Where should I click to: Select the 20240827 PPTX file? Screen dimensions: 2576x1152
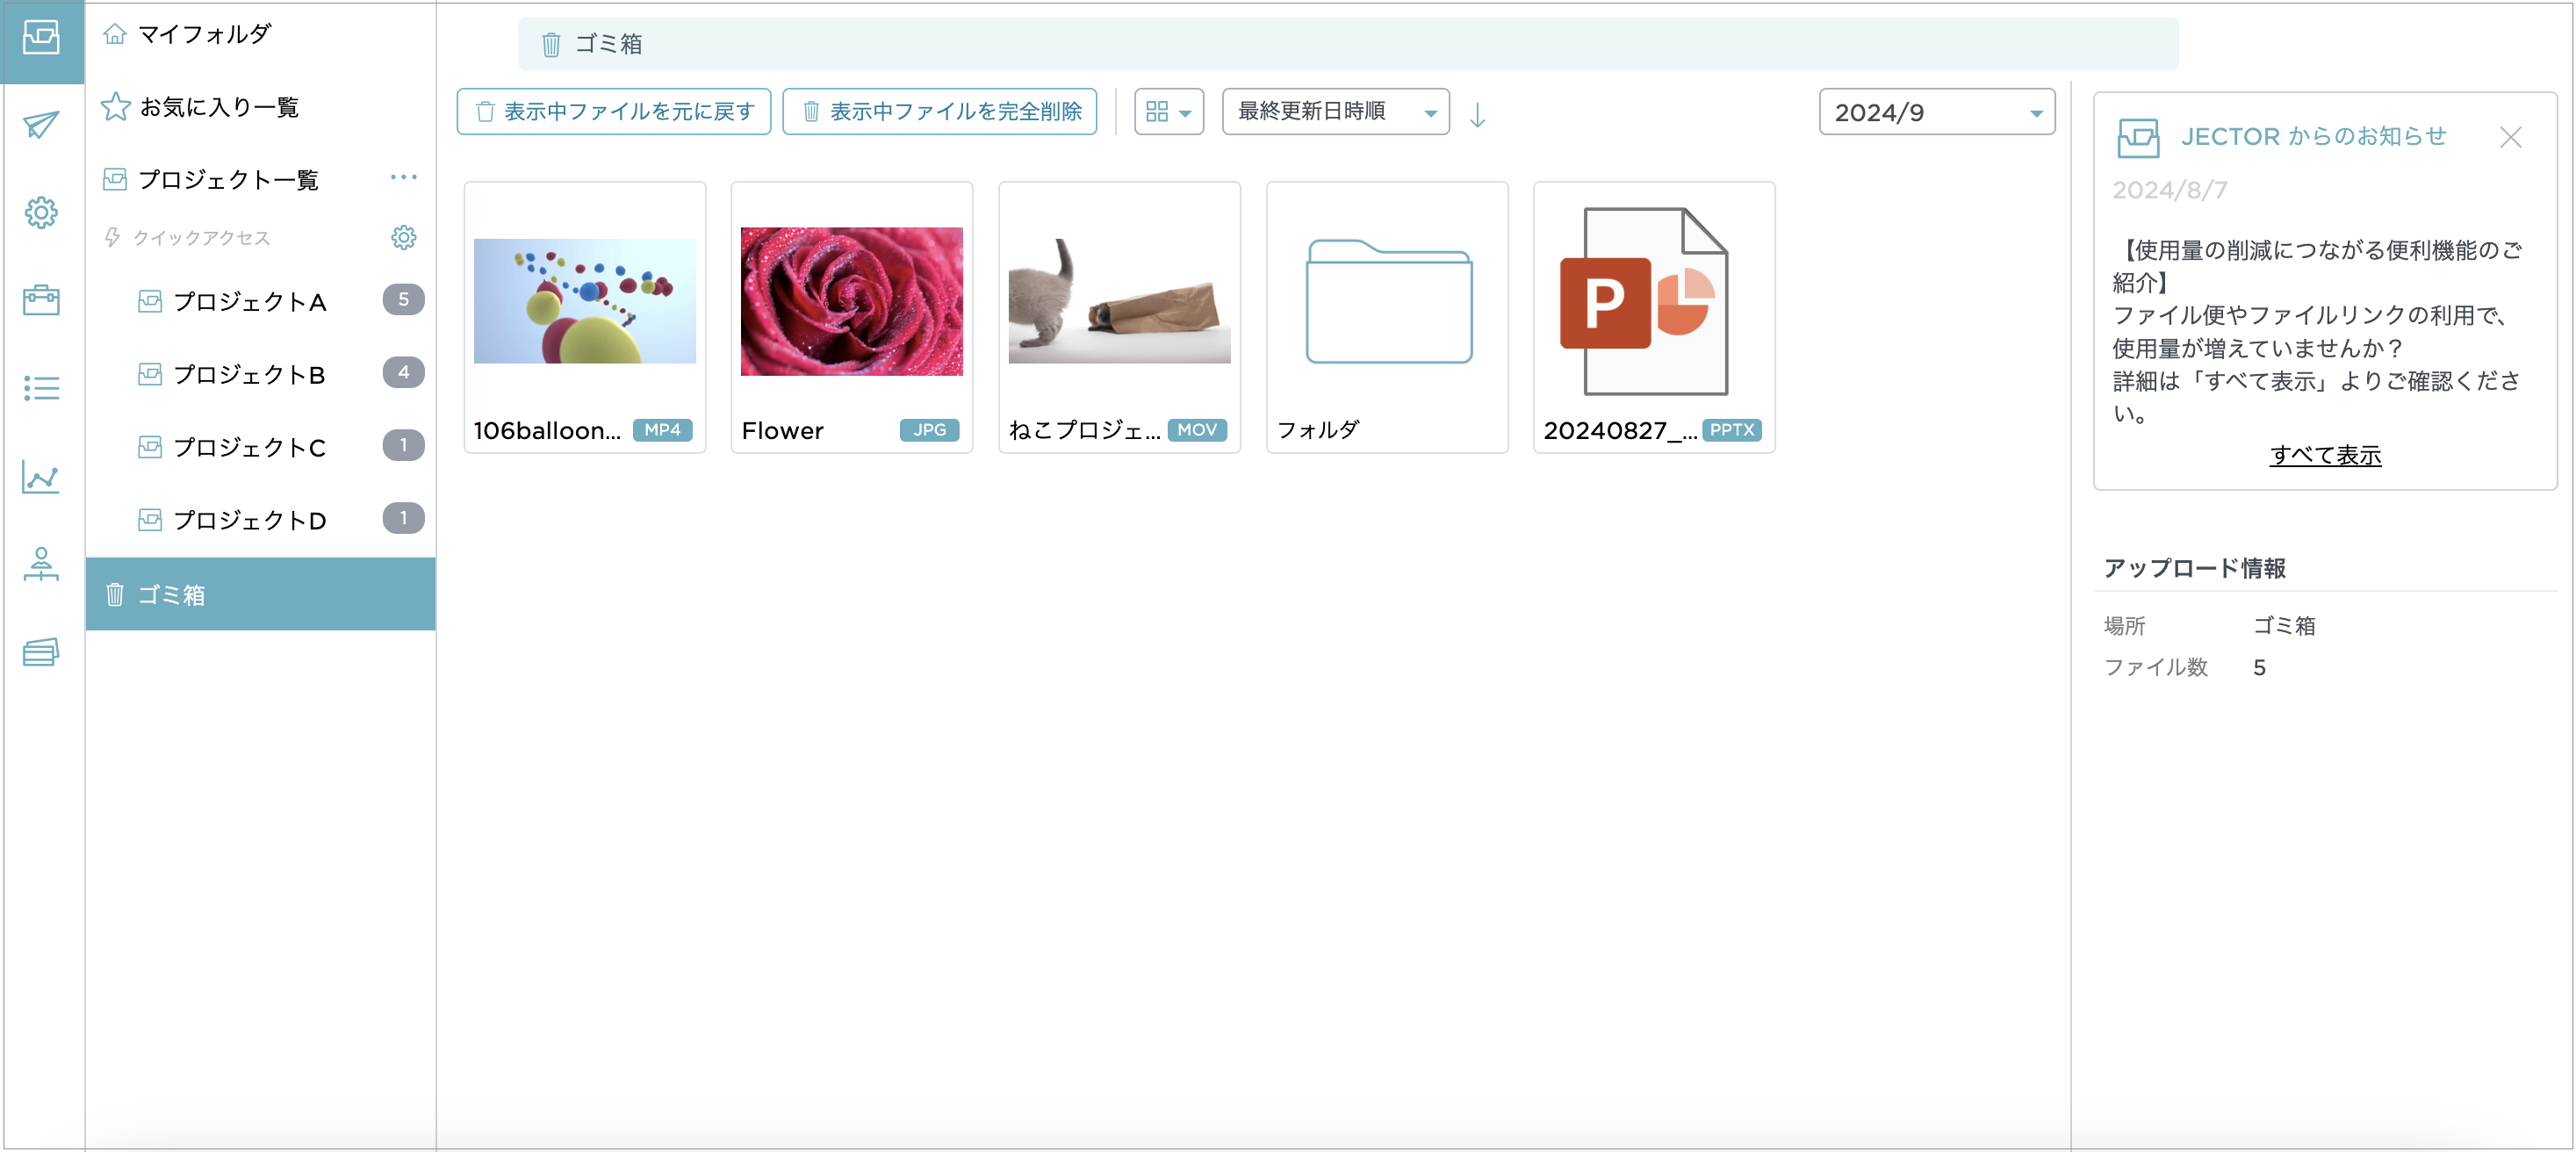(1654, 317)
